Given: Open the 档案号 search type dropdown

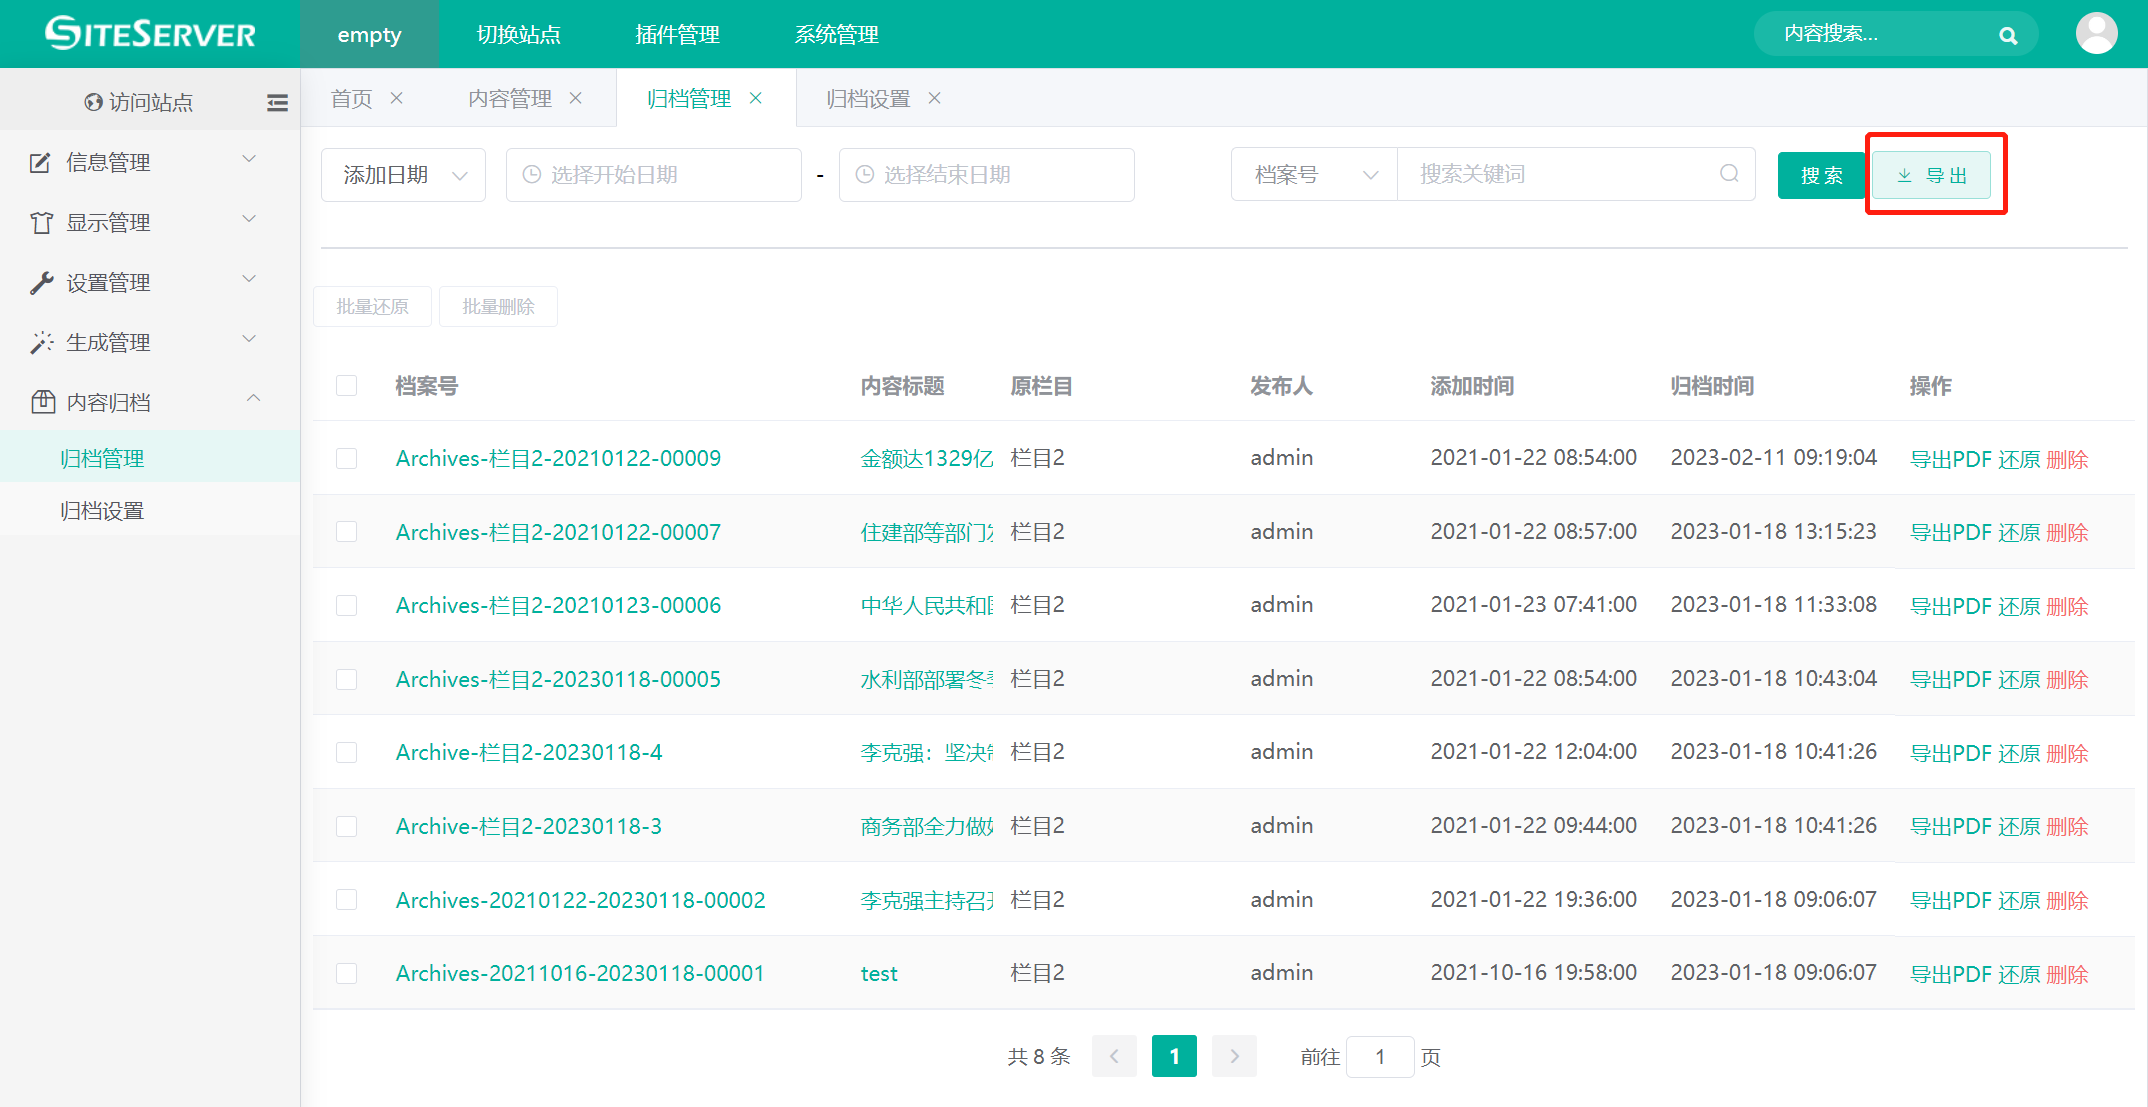Looking at the screenshot, I should 1314,175.
